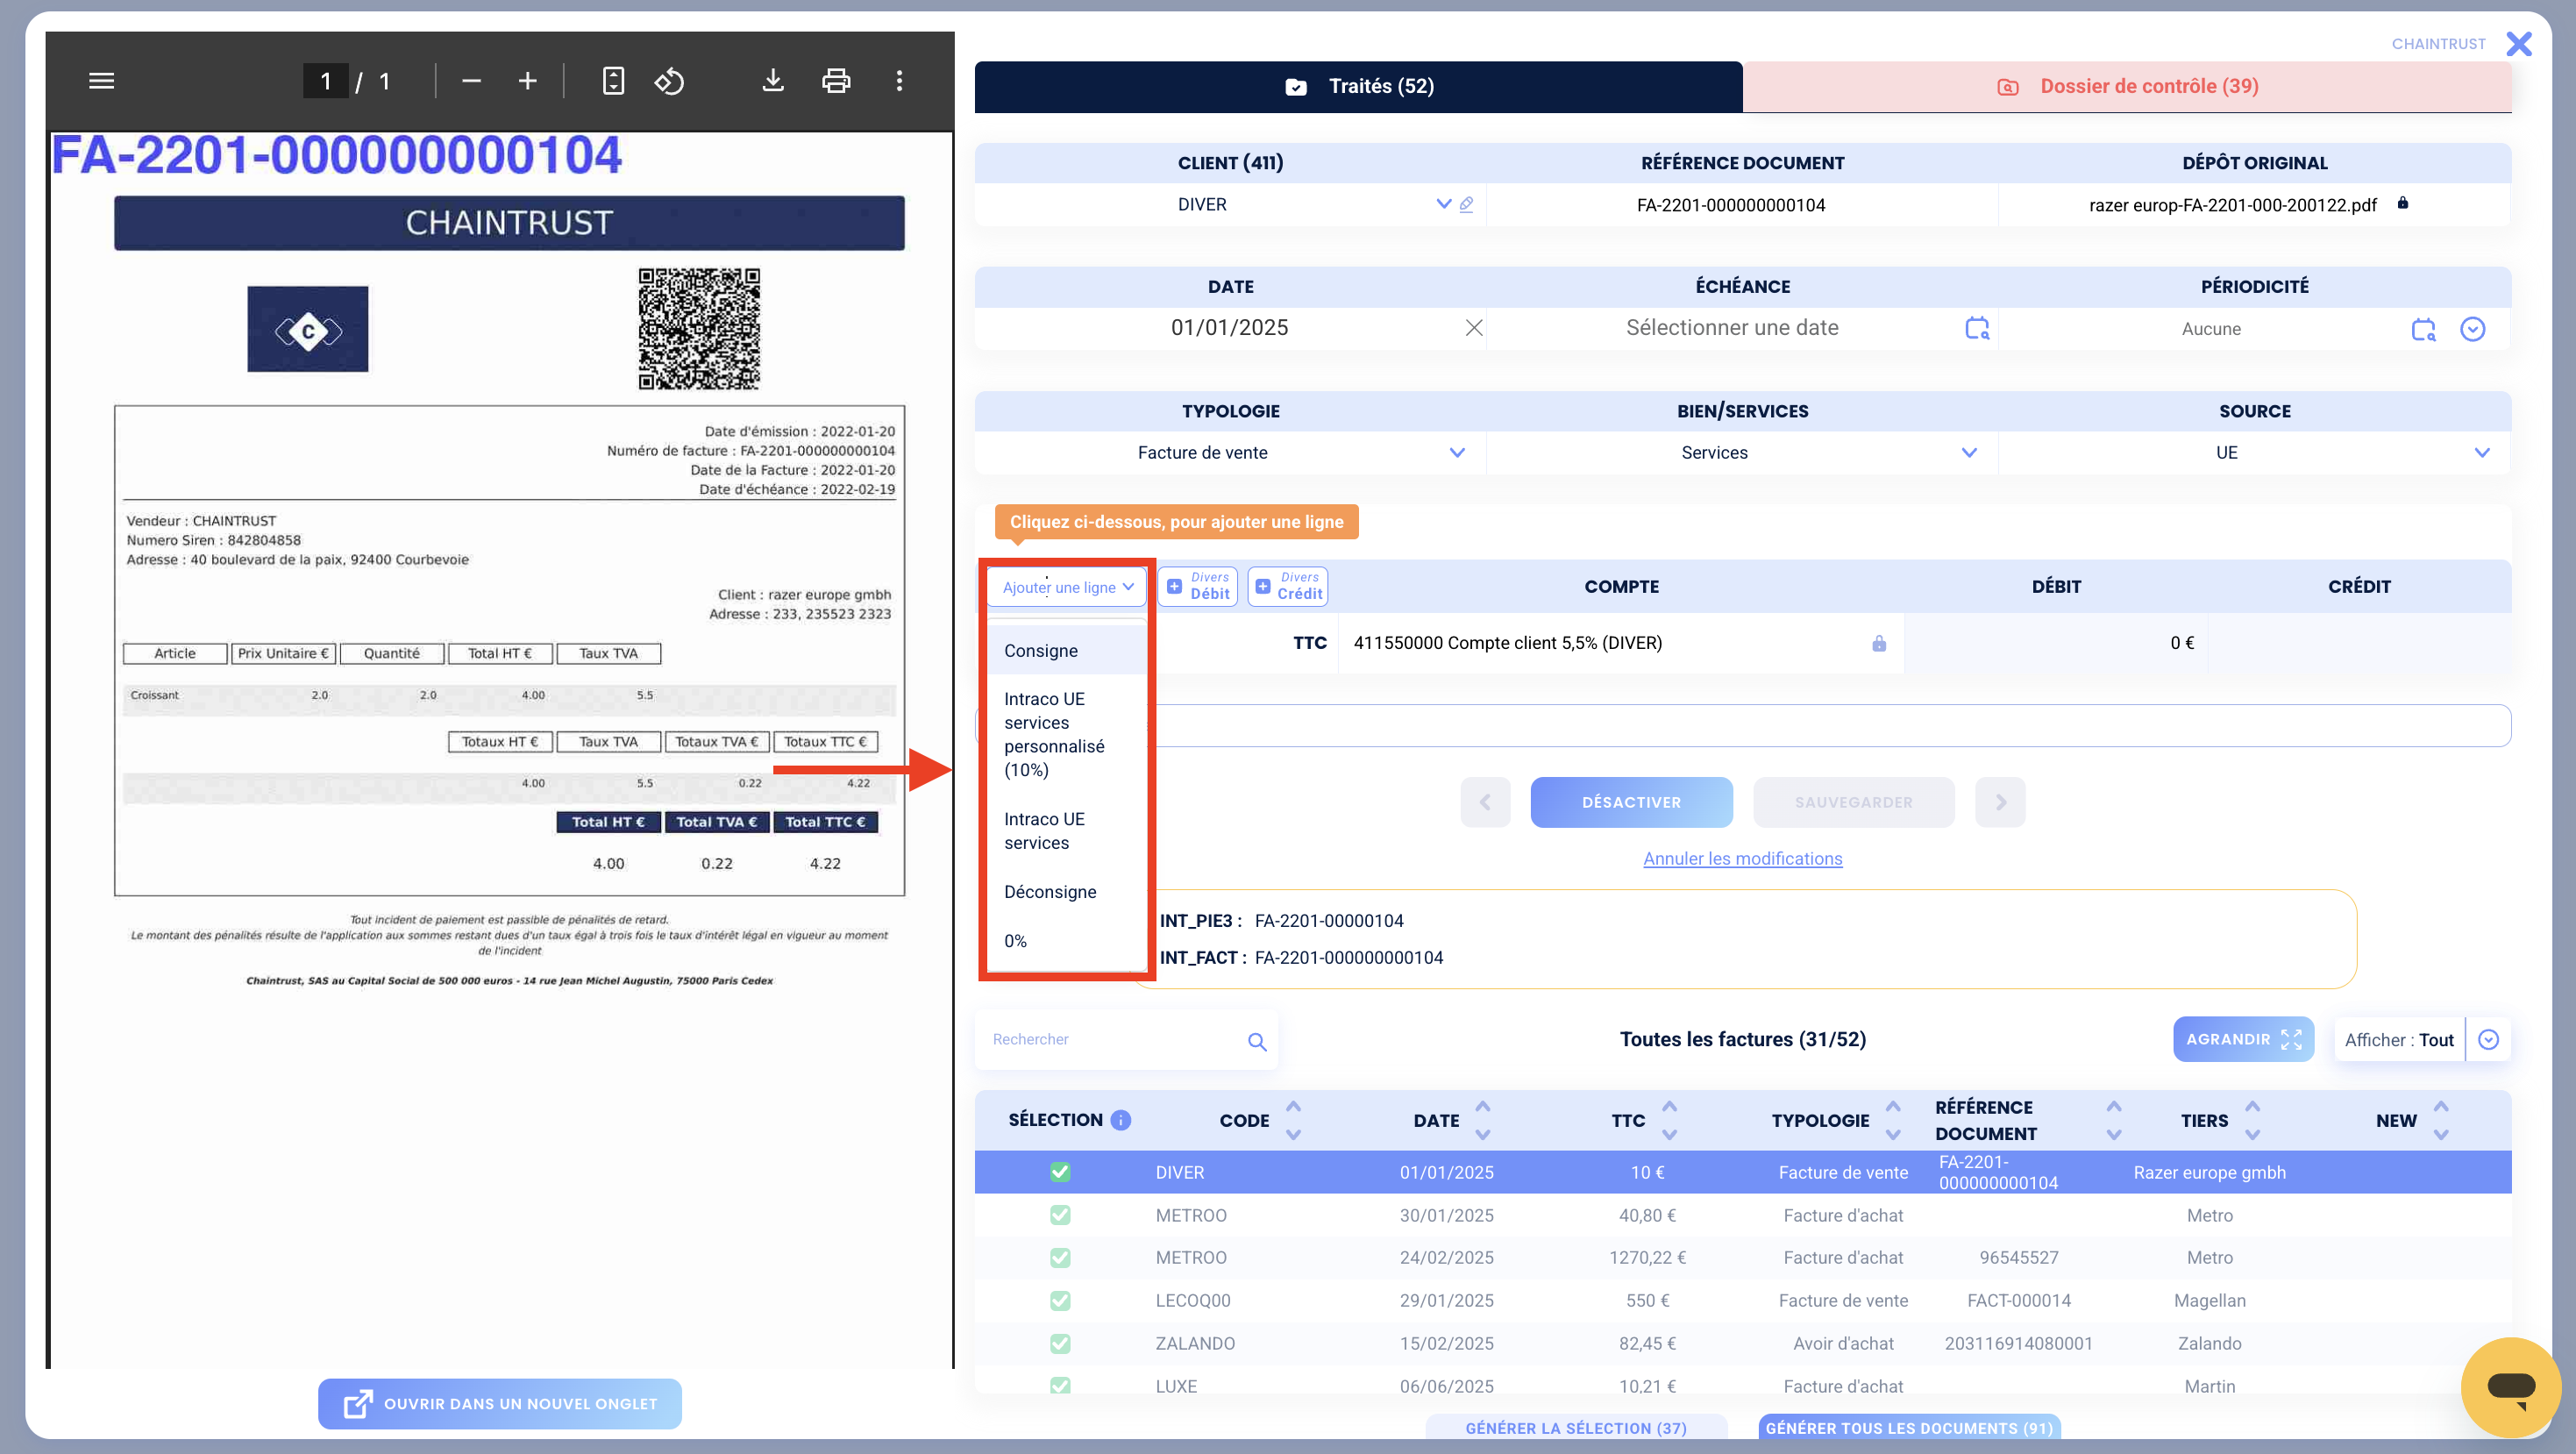2576x1454 pixels.
Task: Open Bien/Services dropdown
Action: (1968, 453)
